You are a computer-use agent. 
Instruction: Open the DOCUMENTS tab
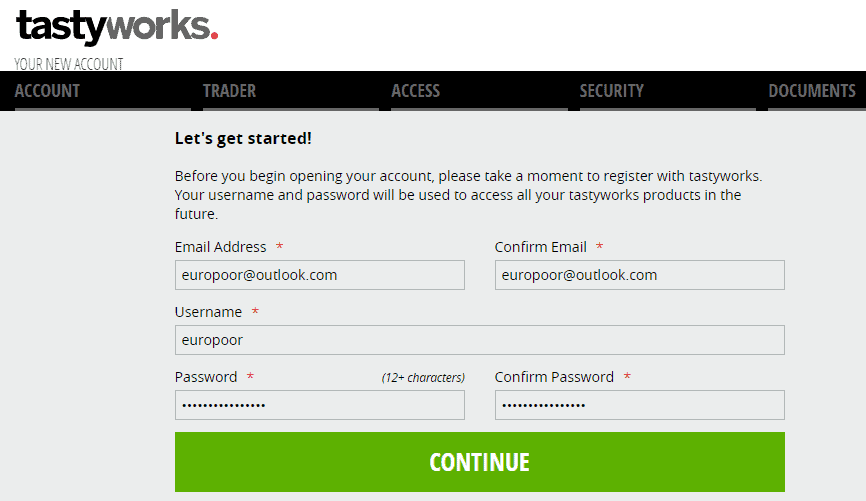812,91
